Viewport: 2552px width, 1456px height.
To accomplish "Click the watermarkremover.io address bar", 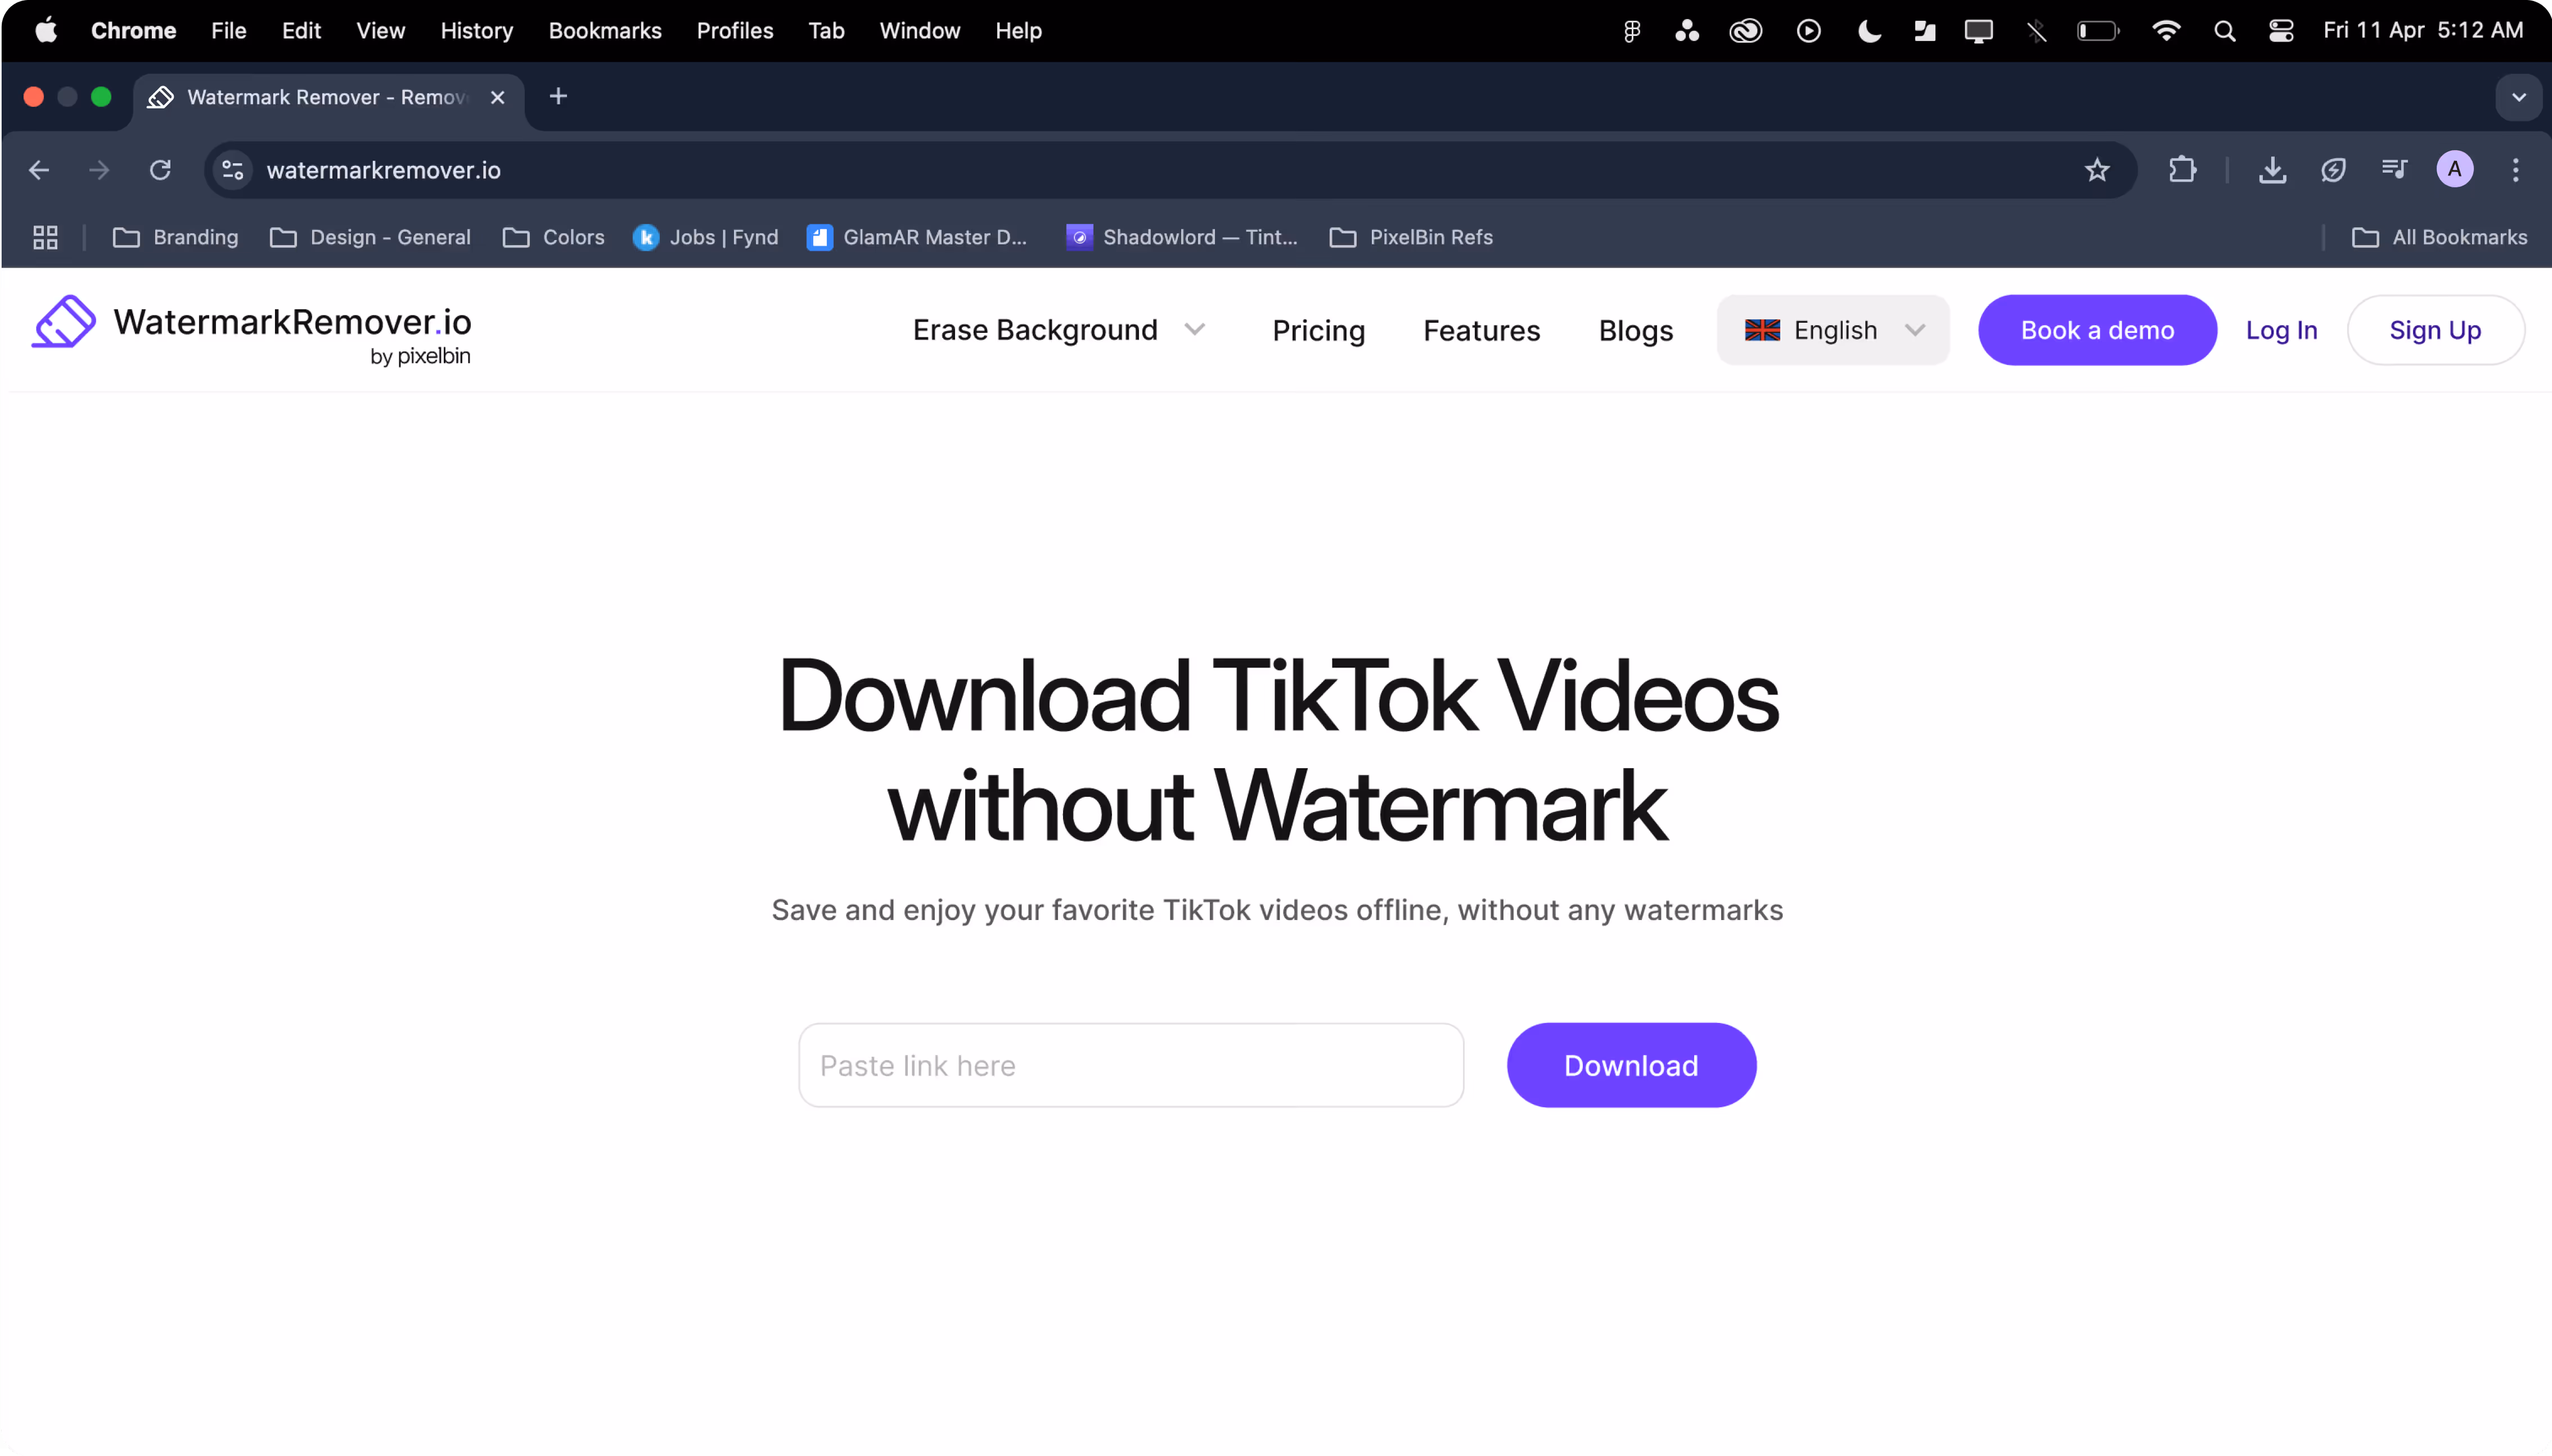I will point(1170,170).
